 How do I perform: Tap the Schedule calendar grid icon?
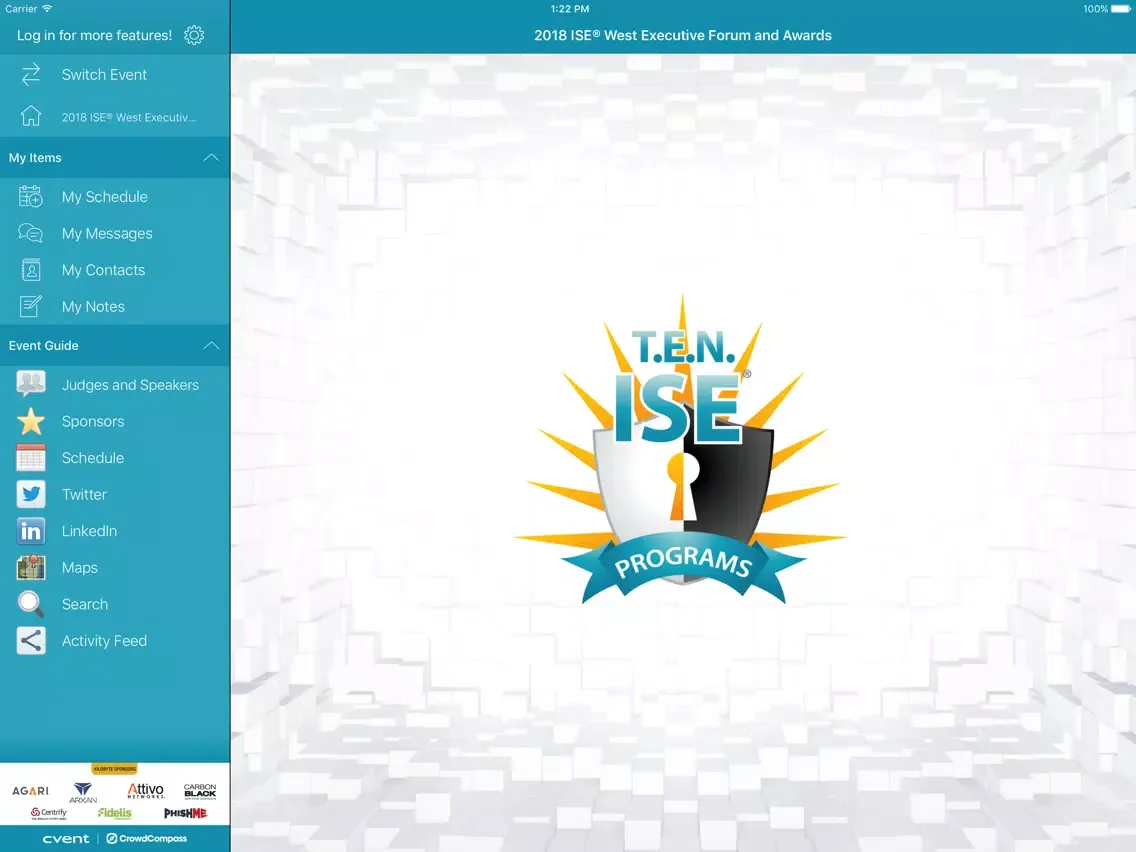point(30,458)
